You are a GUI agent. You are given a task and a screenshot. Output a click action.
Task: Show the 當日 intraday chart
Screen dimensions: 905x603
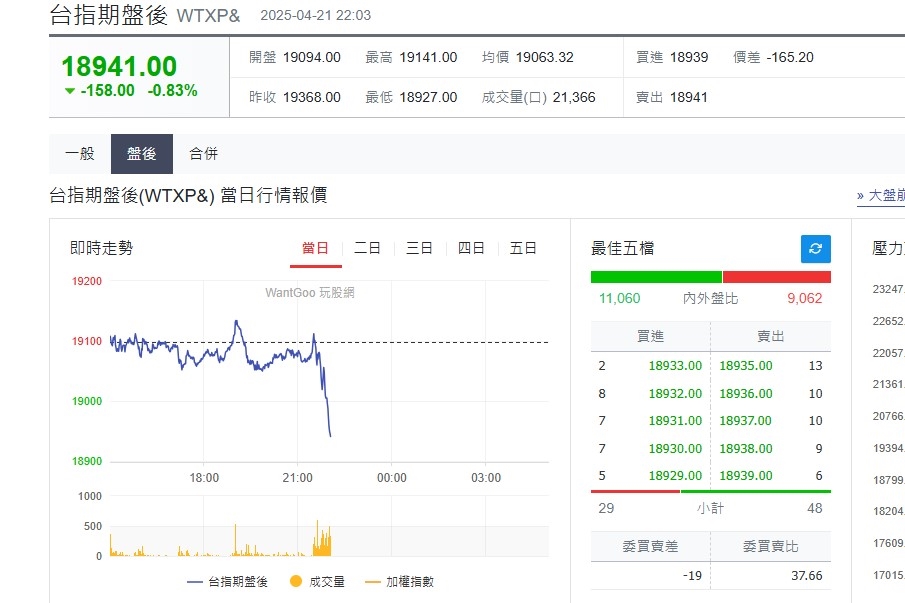coord(316,248)
